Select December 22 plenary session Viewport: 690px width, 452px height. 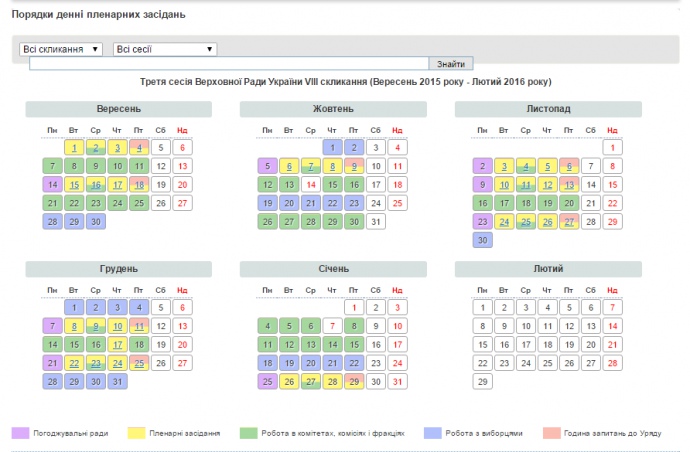click(74, 363)
